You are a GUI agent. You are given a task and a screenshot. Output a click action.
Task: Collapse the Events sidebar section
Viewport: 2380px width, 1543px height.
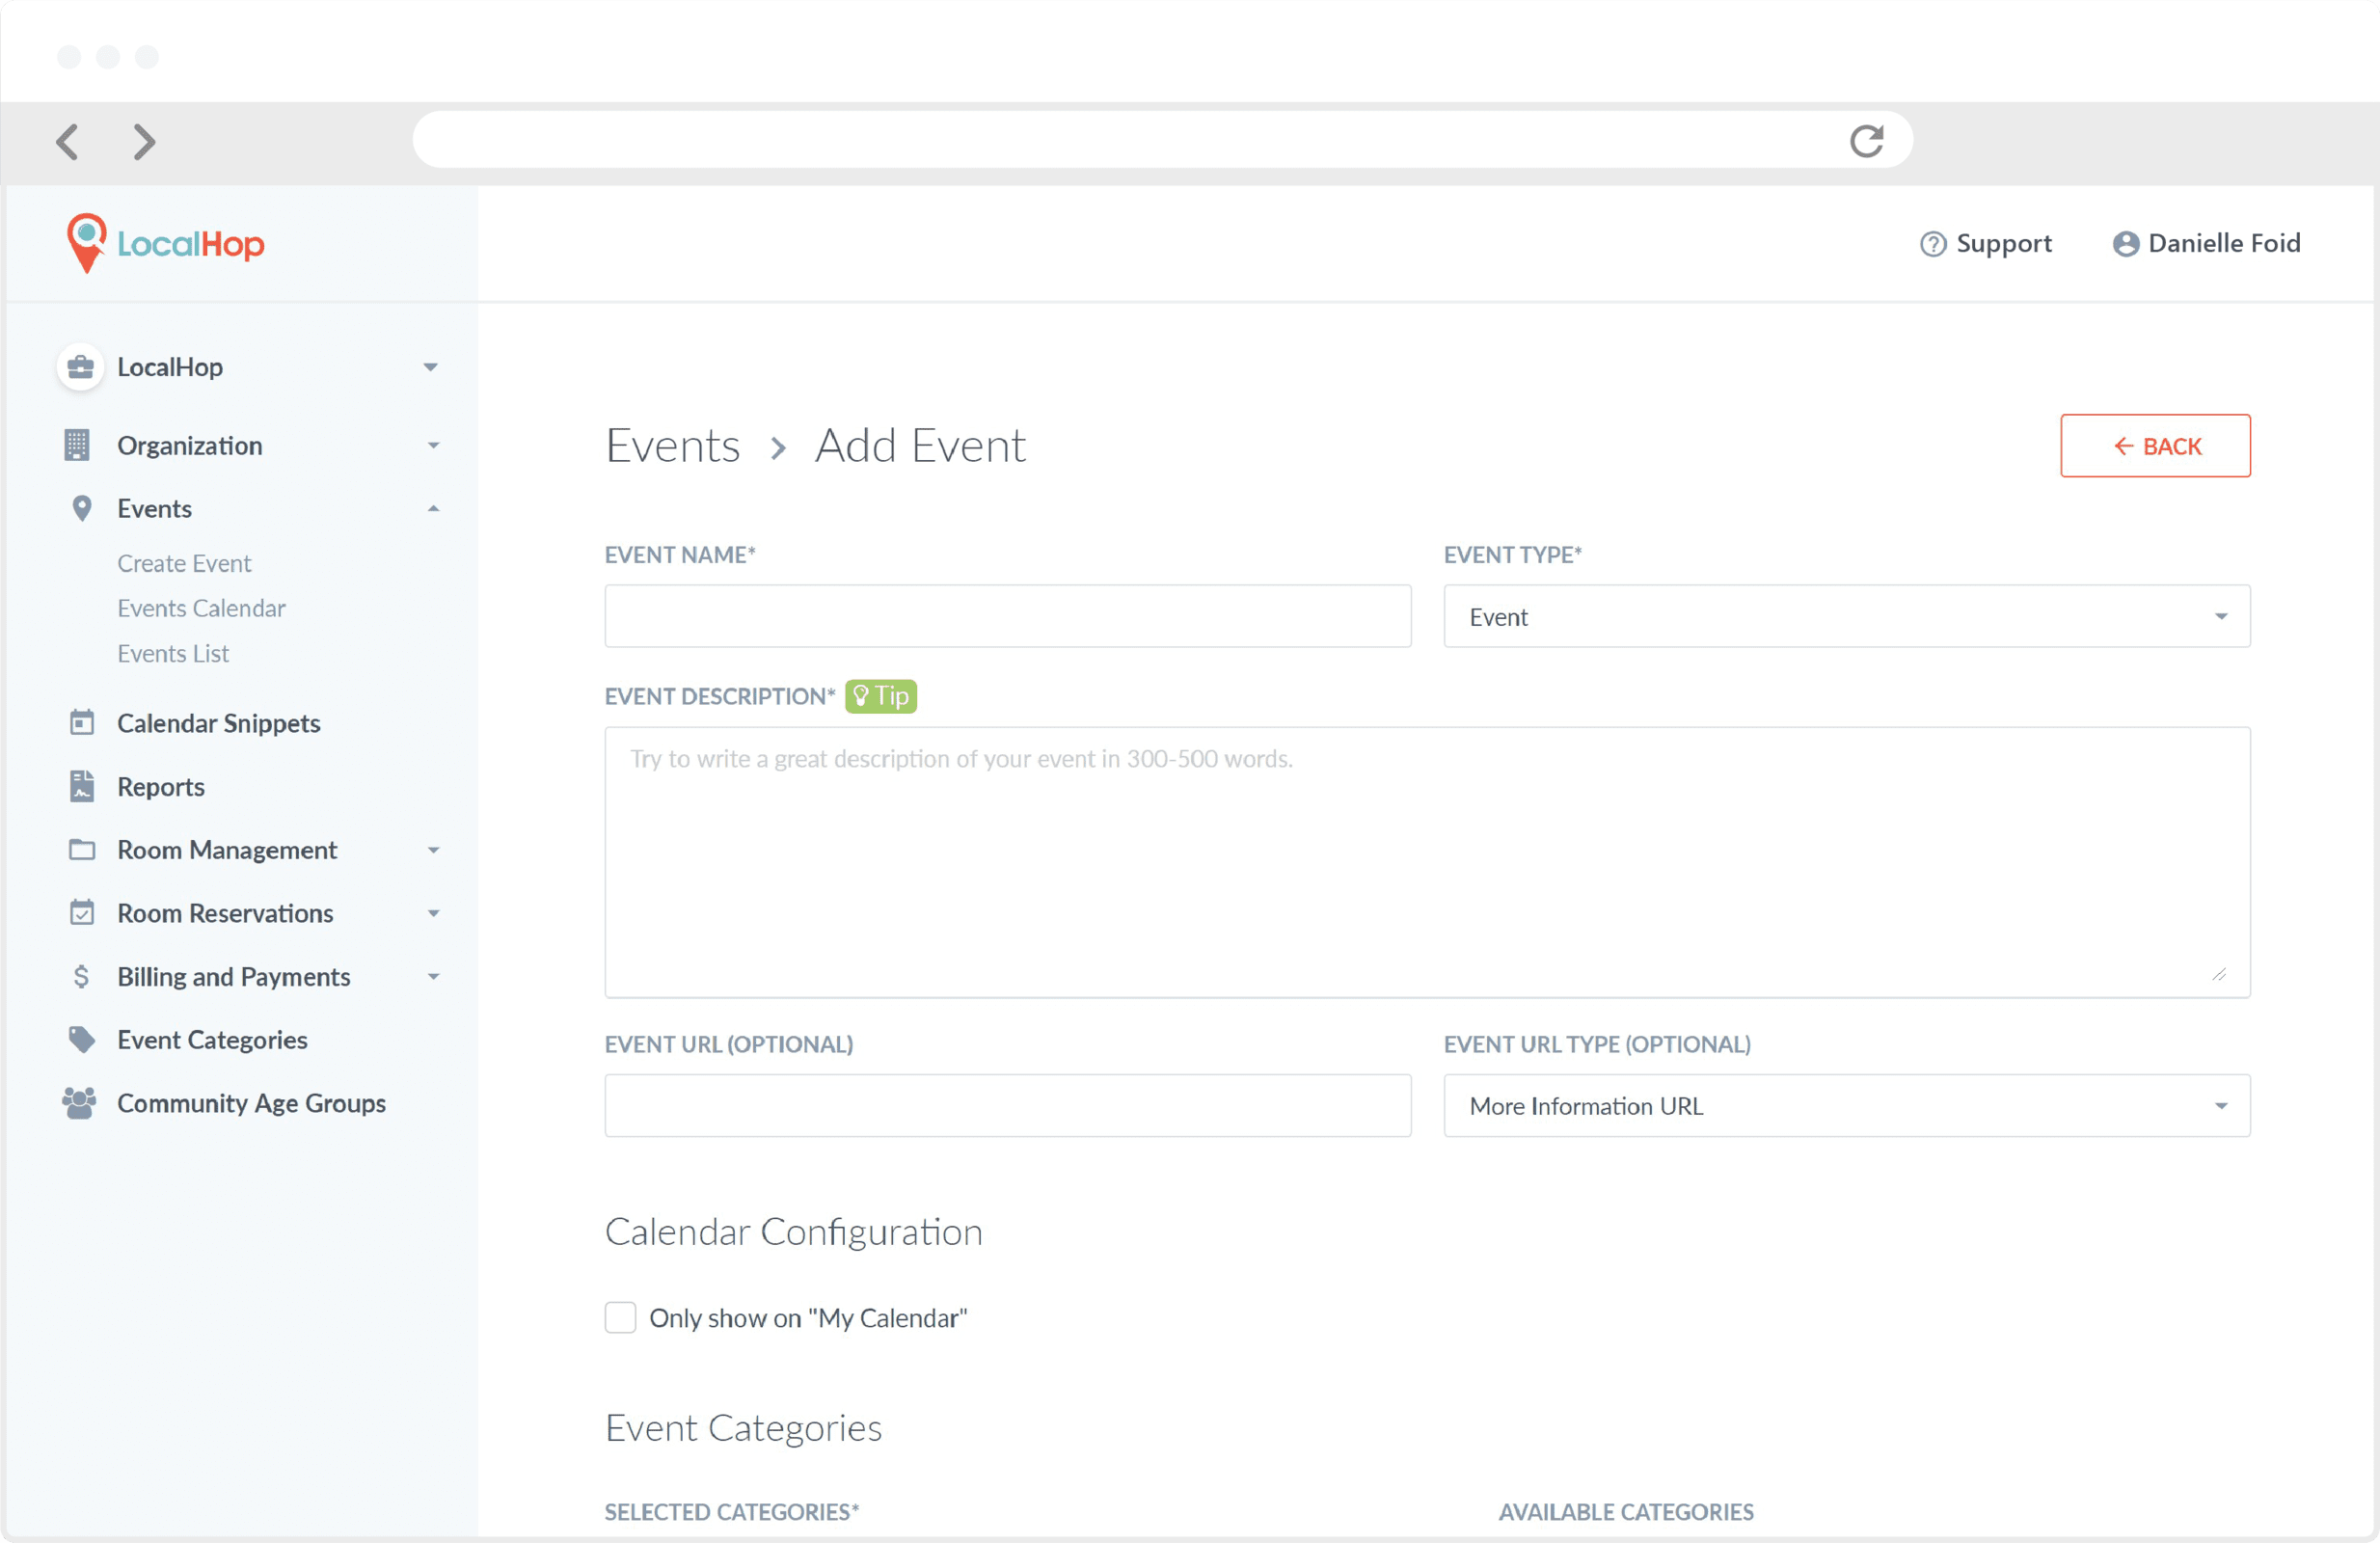coord(433,509)
